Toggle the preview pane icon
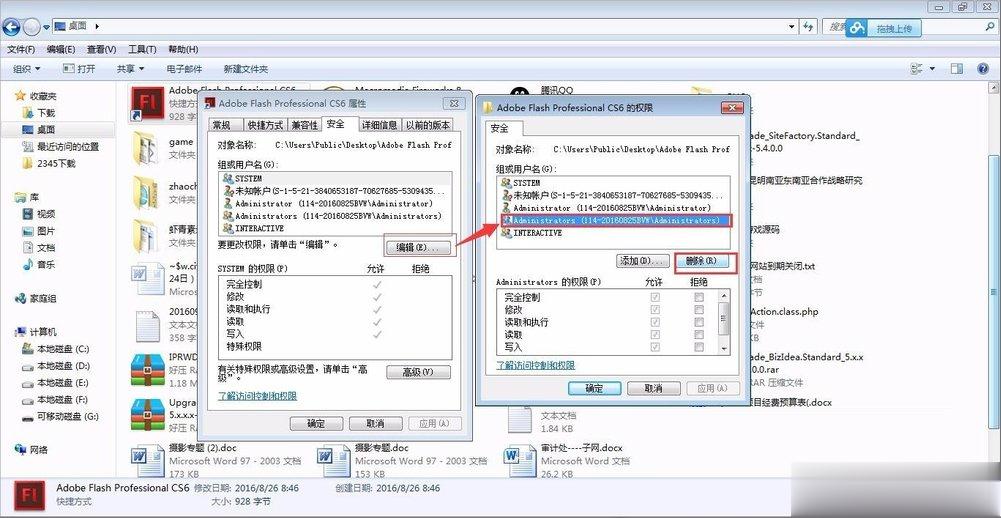The width and height of the screenshot is (1001, 518). 956,68
